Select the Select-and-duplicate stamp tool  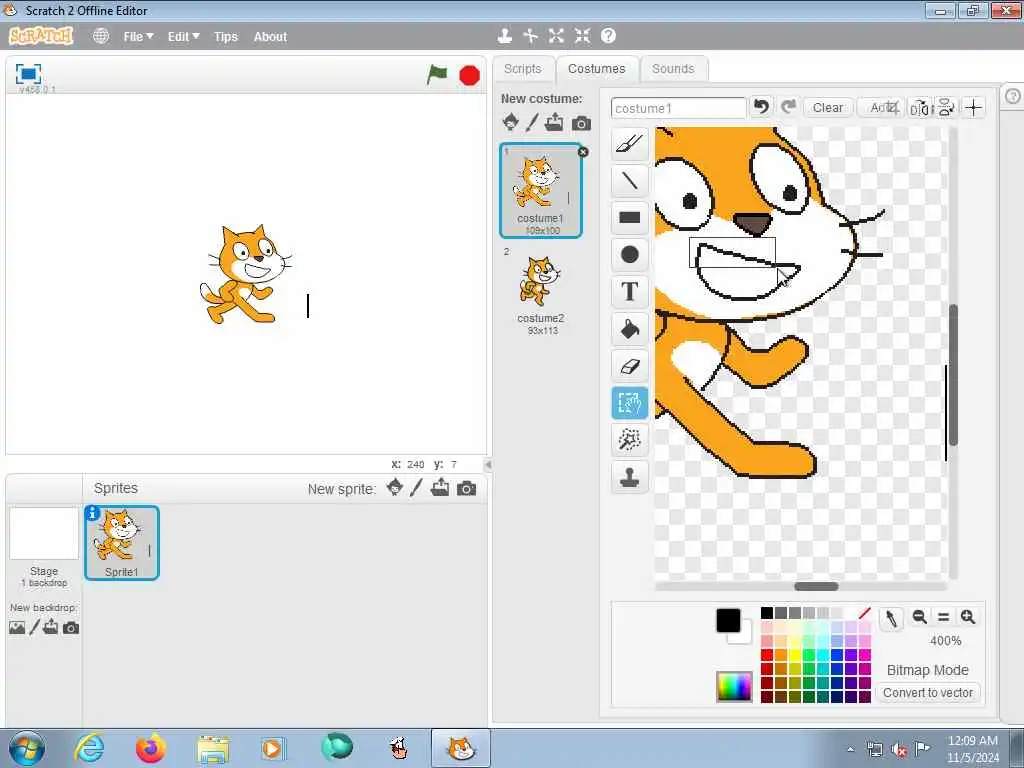[x=630, y=477]
